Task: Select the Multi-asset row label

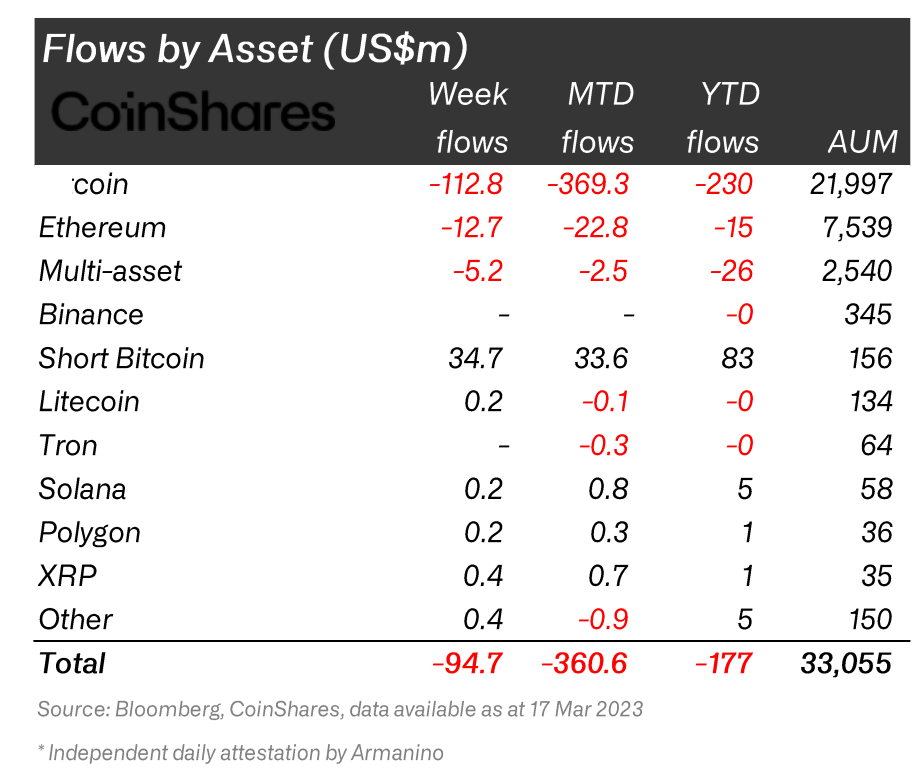Action: pyautogui.click(x=110, y=271)
